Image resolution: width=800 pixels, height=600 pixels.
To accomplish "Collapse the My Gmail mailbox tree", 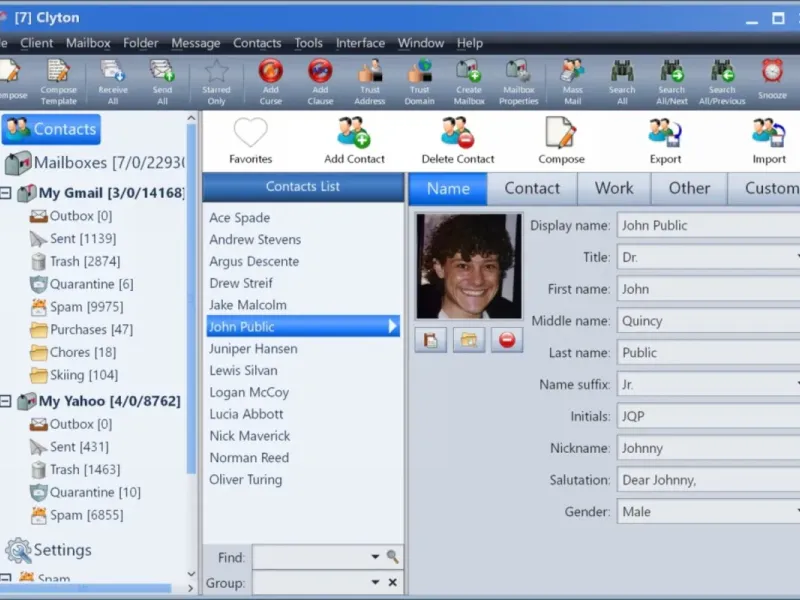I will tap(6, 194).
